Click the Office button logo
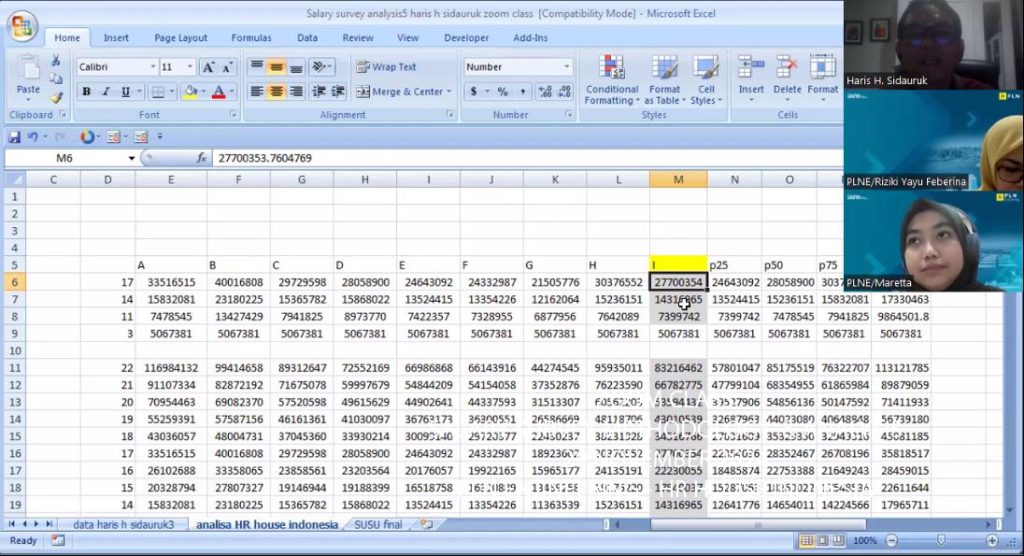Screen dimensions: 1024x556 click(22, 26)
